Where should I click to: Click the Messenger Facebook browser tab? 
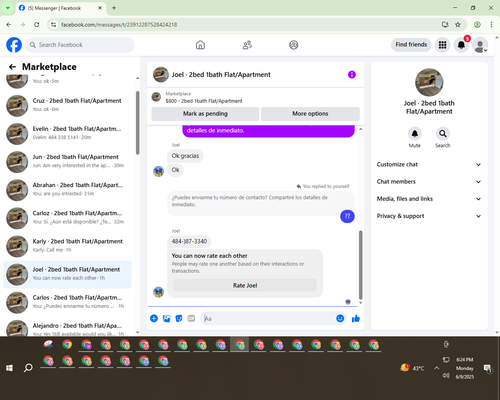click(x=60, y=8)
